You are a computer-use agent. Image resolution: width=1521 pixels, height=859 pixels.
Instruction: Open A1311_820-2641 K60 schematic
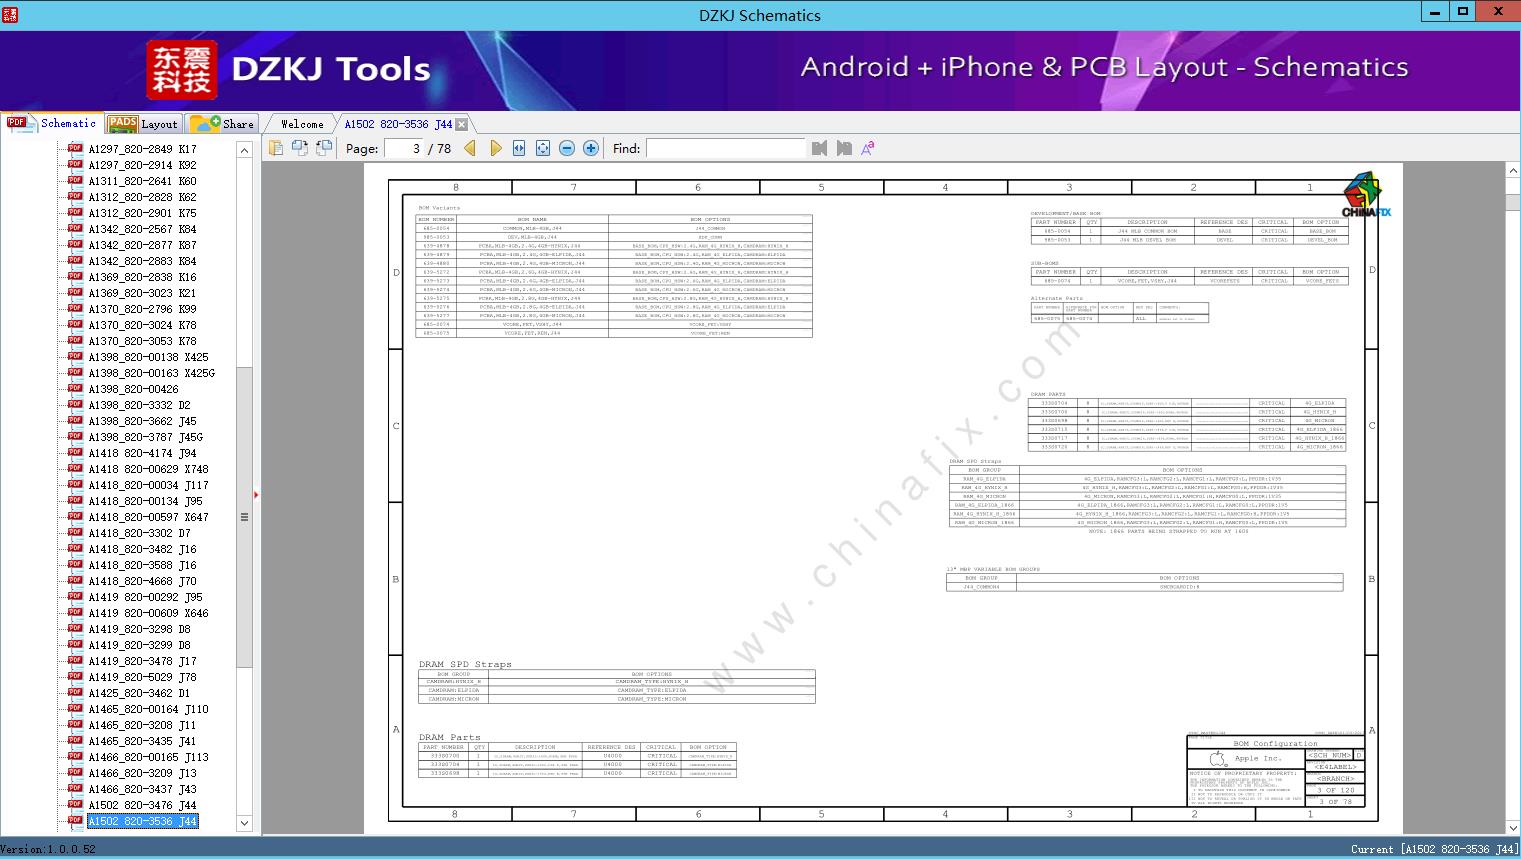142,181
